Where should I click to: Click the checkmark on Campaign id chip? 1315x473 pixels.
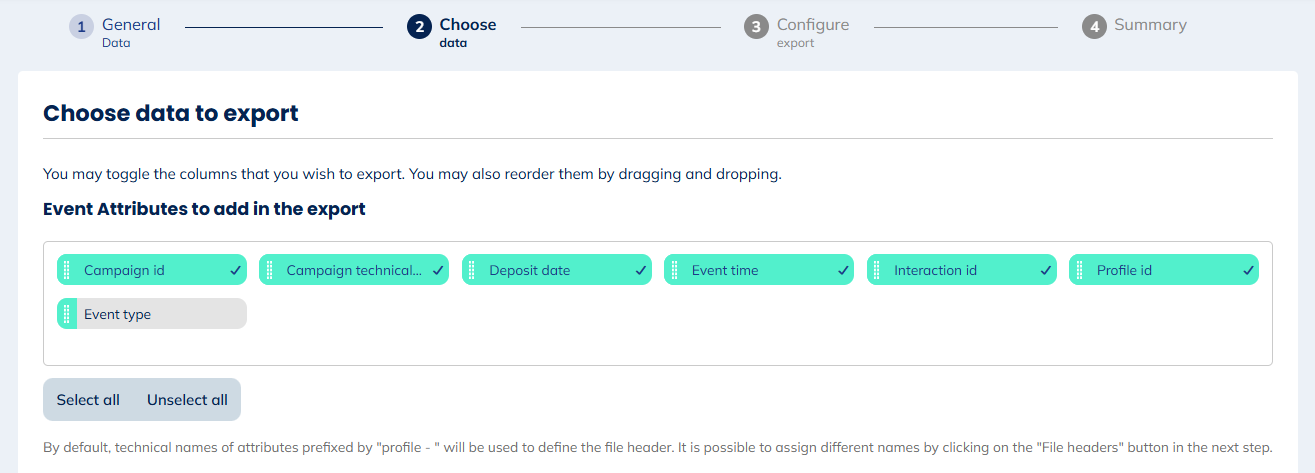click(235, 270)
